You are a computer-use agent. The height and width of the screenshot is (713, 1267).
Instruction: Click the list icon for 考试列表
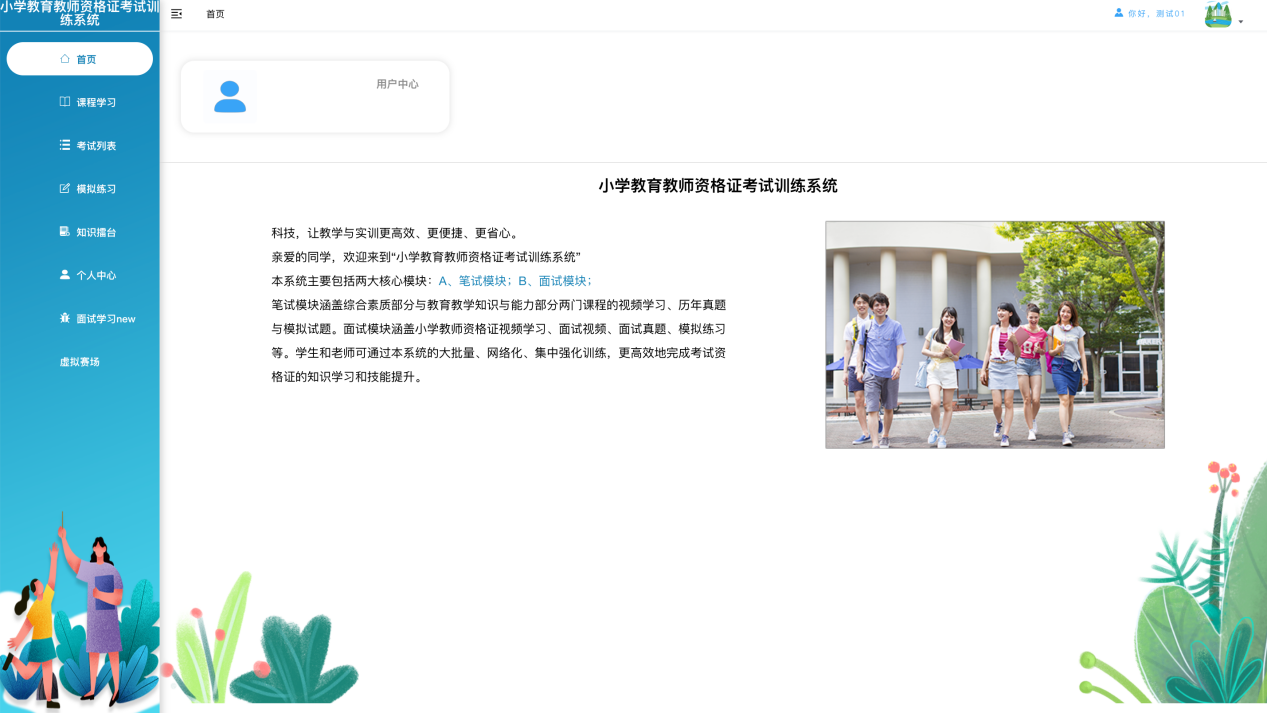click(65, 145)
